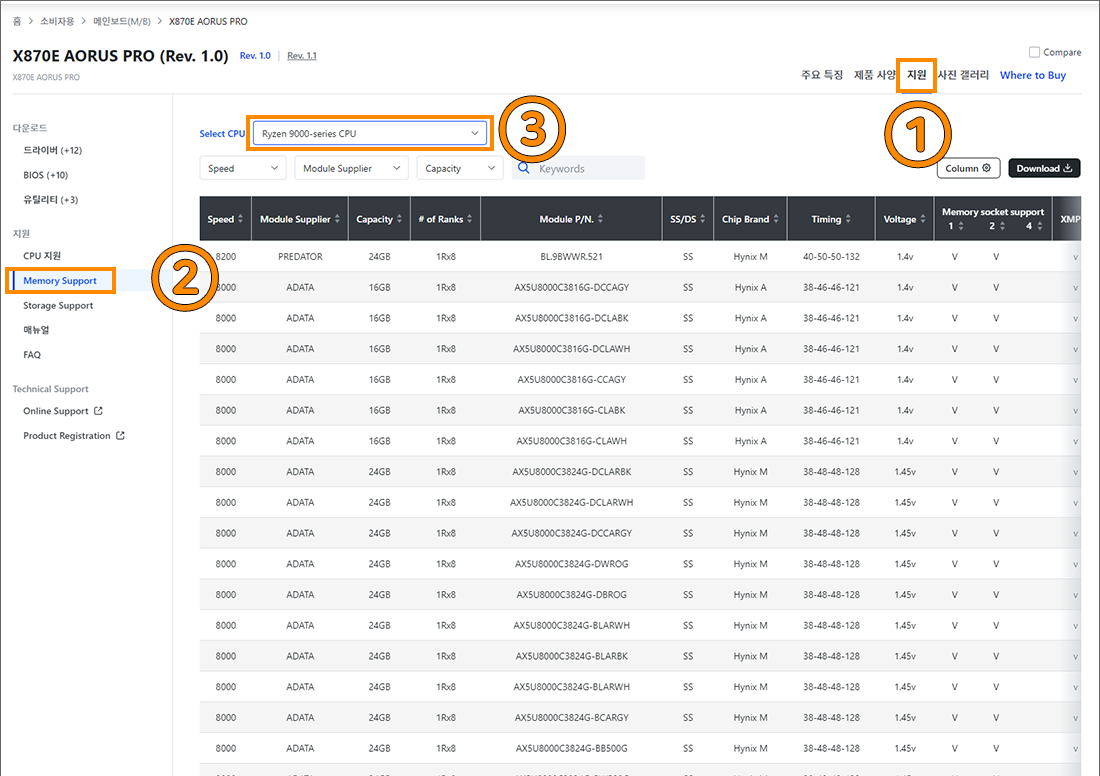Sort by Voltage column arrows
The height and width of the screenshot is (776, 1100).
[923, 219]
